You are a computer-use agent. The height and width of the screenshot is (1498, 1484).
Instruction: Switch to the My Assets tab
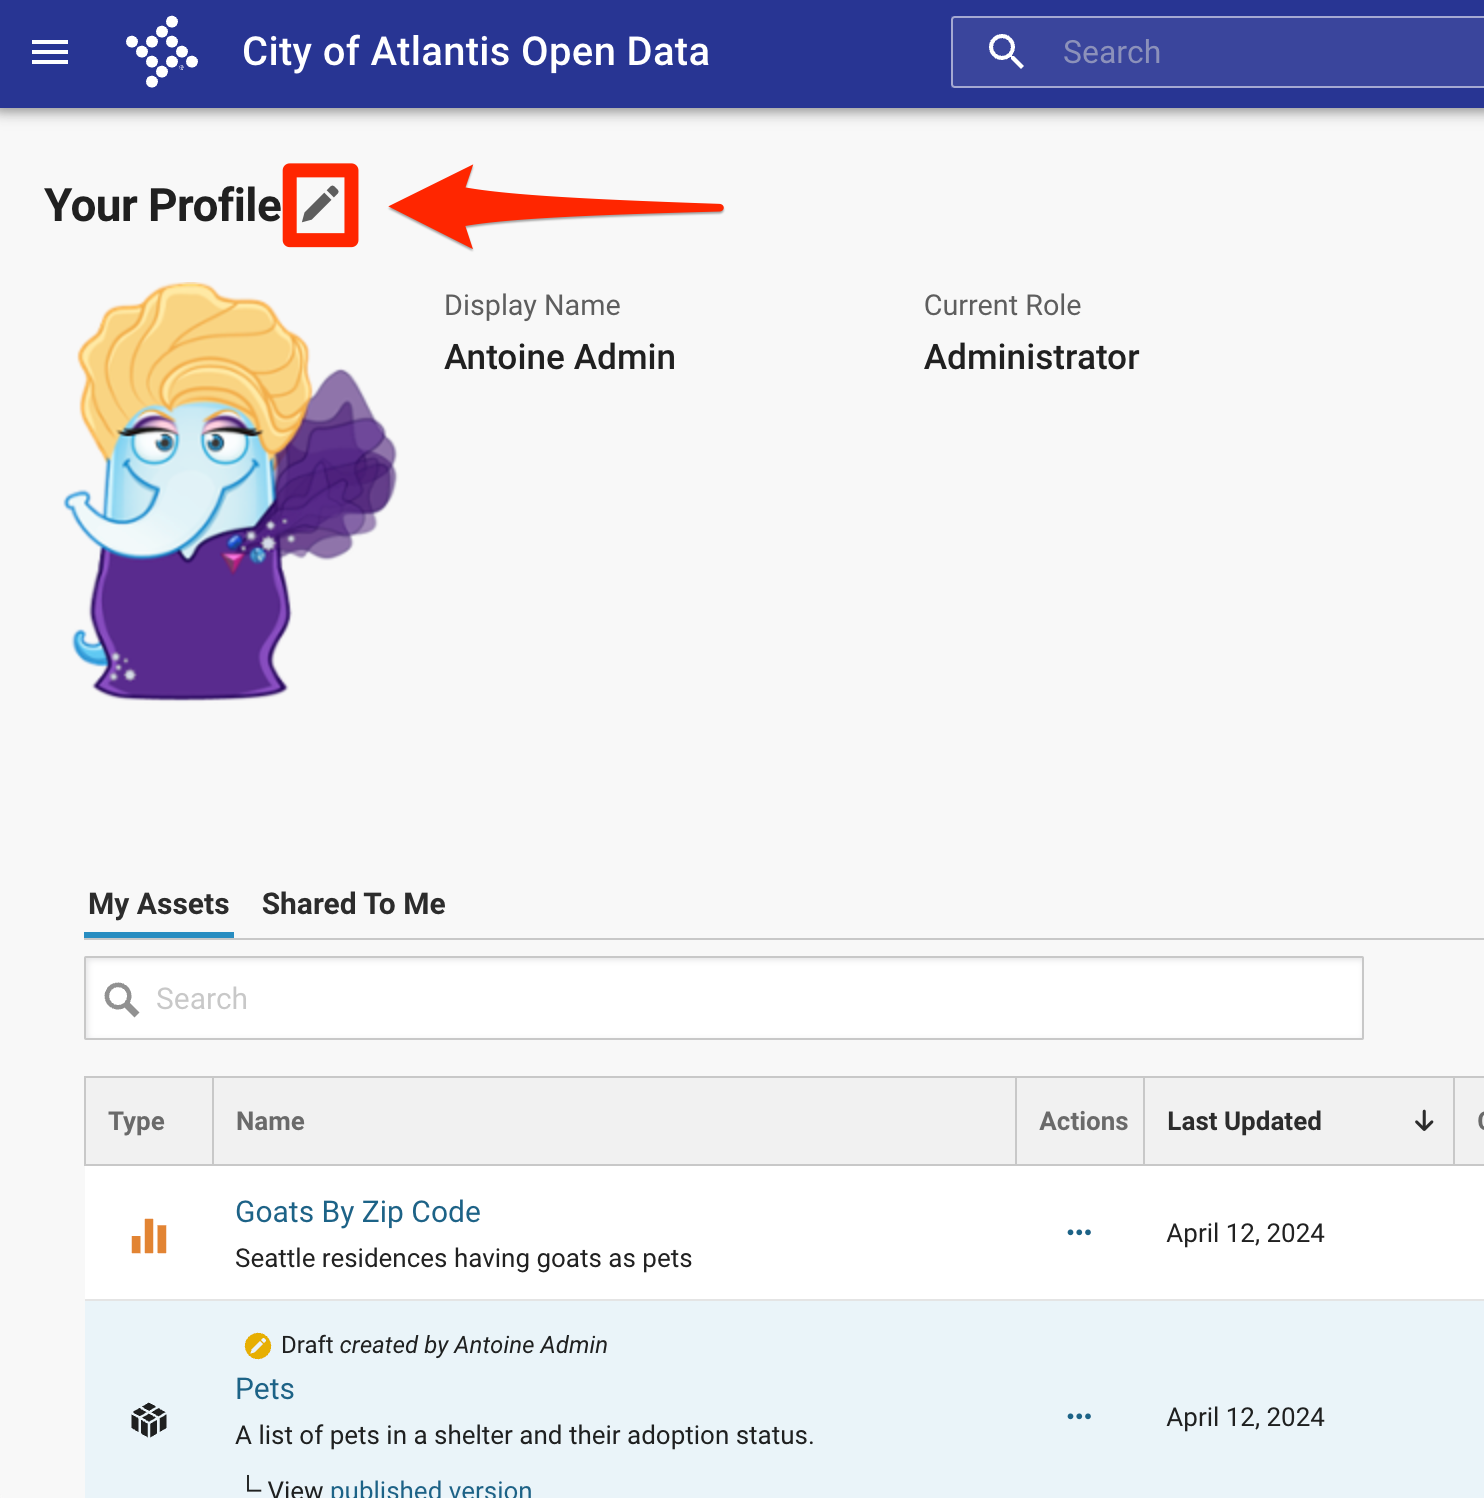point(159,904)
